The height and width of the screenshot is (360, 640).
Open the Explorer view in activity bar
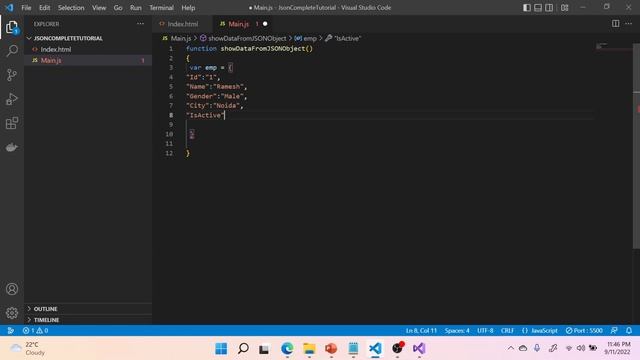tap(12, 27)
